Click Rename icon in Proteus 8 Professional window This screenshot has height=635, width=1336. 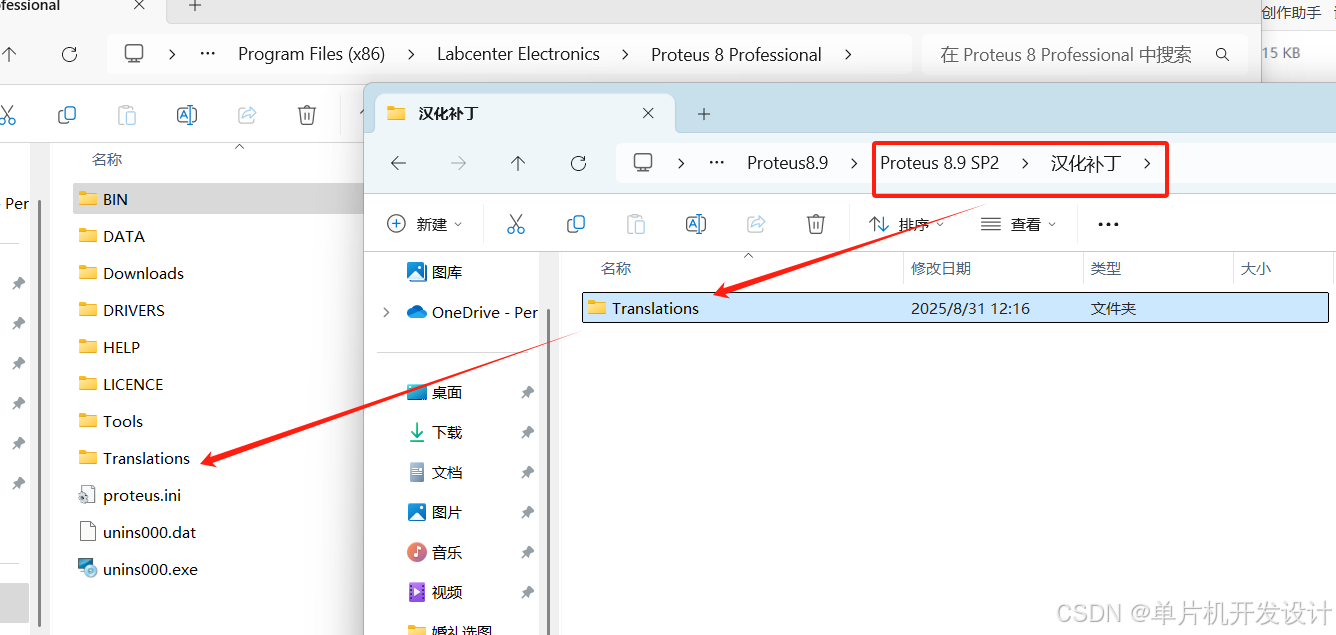coord(186,115)
